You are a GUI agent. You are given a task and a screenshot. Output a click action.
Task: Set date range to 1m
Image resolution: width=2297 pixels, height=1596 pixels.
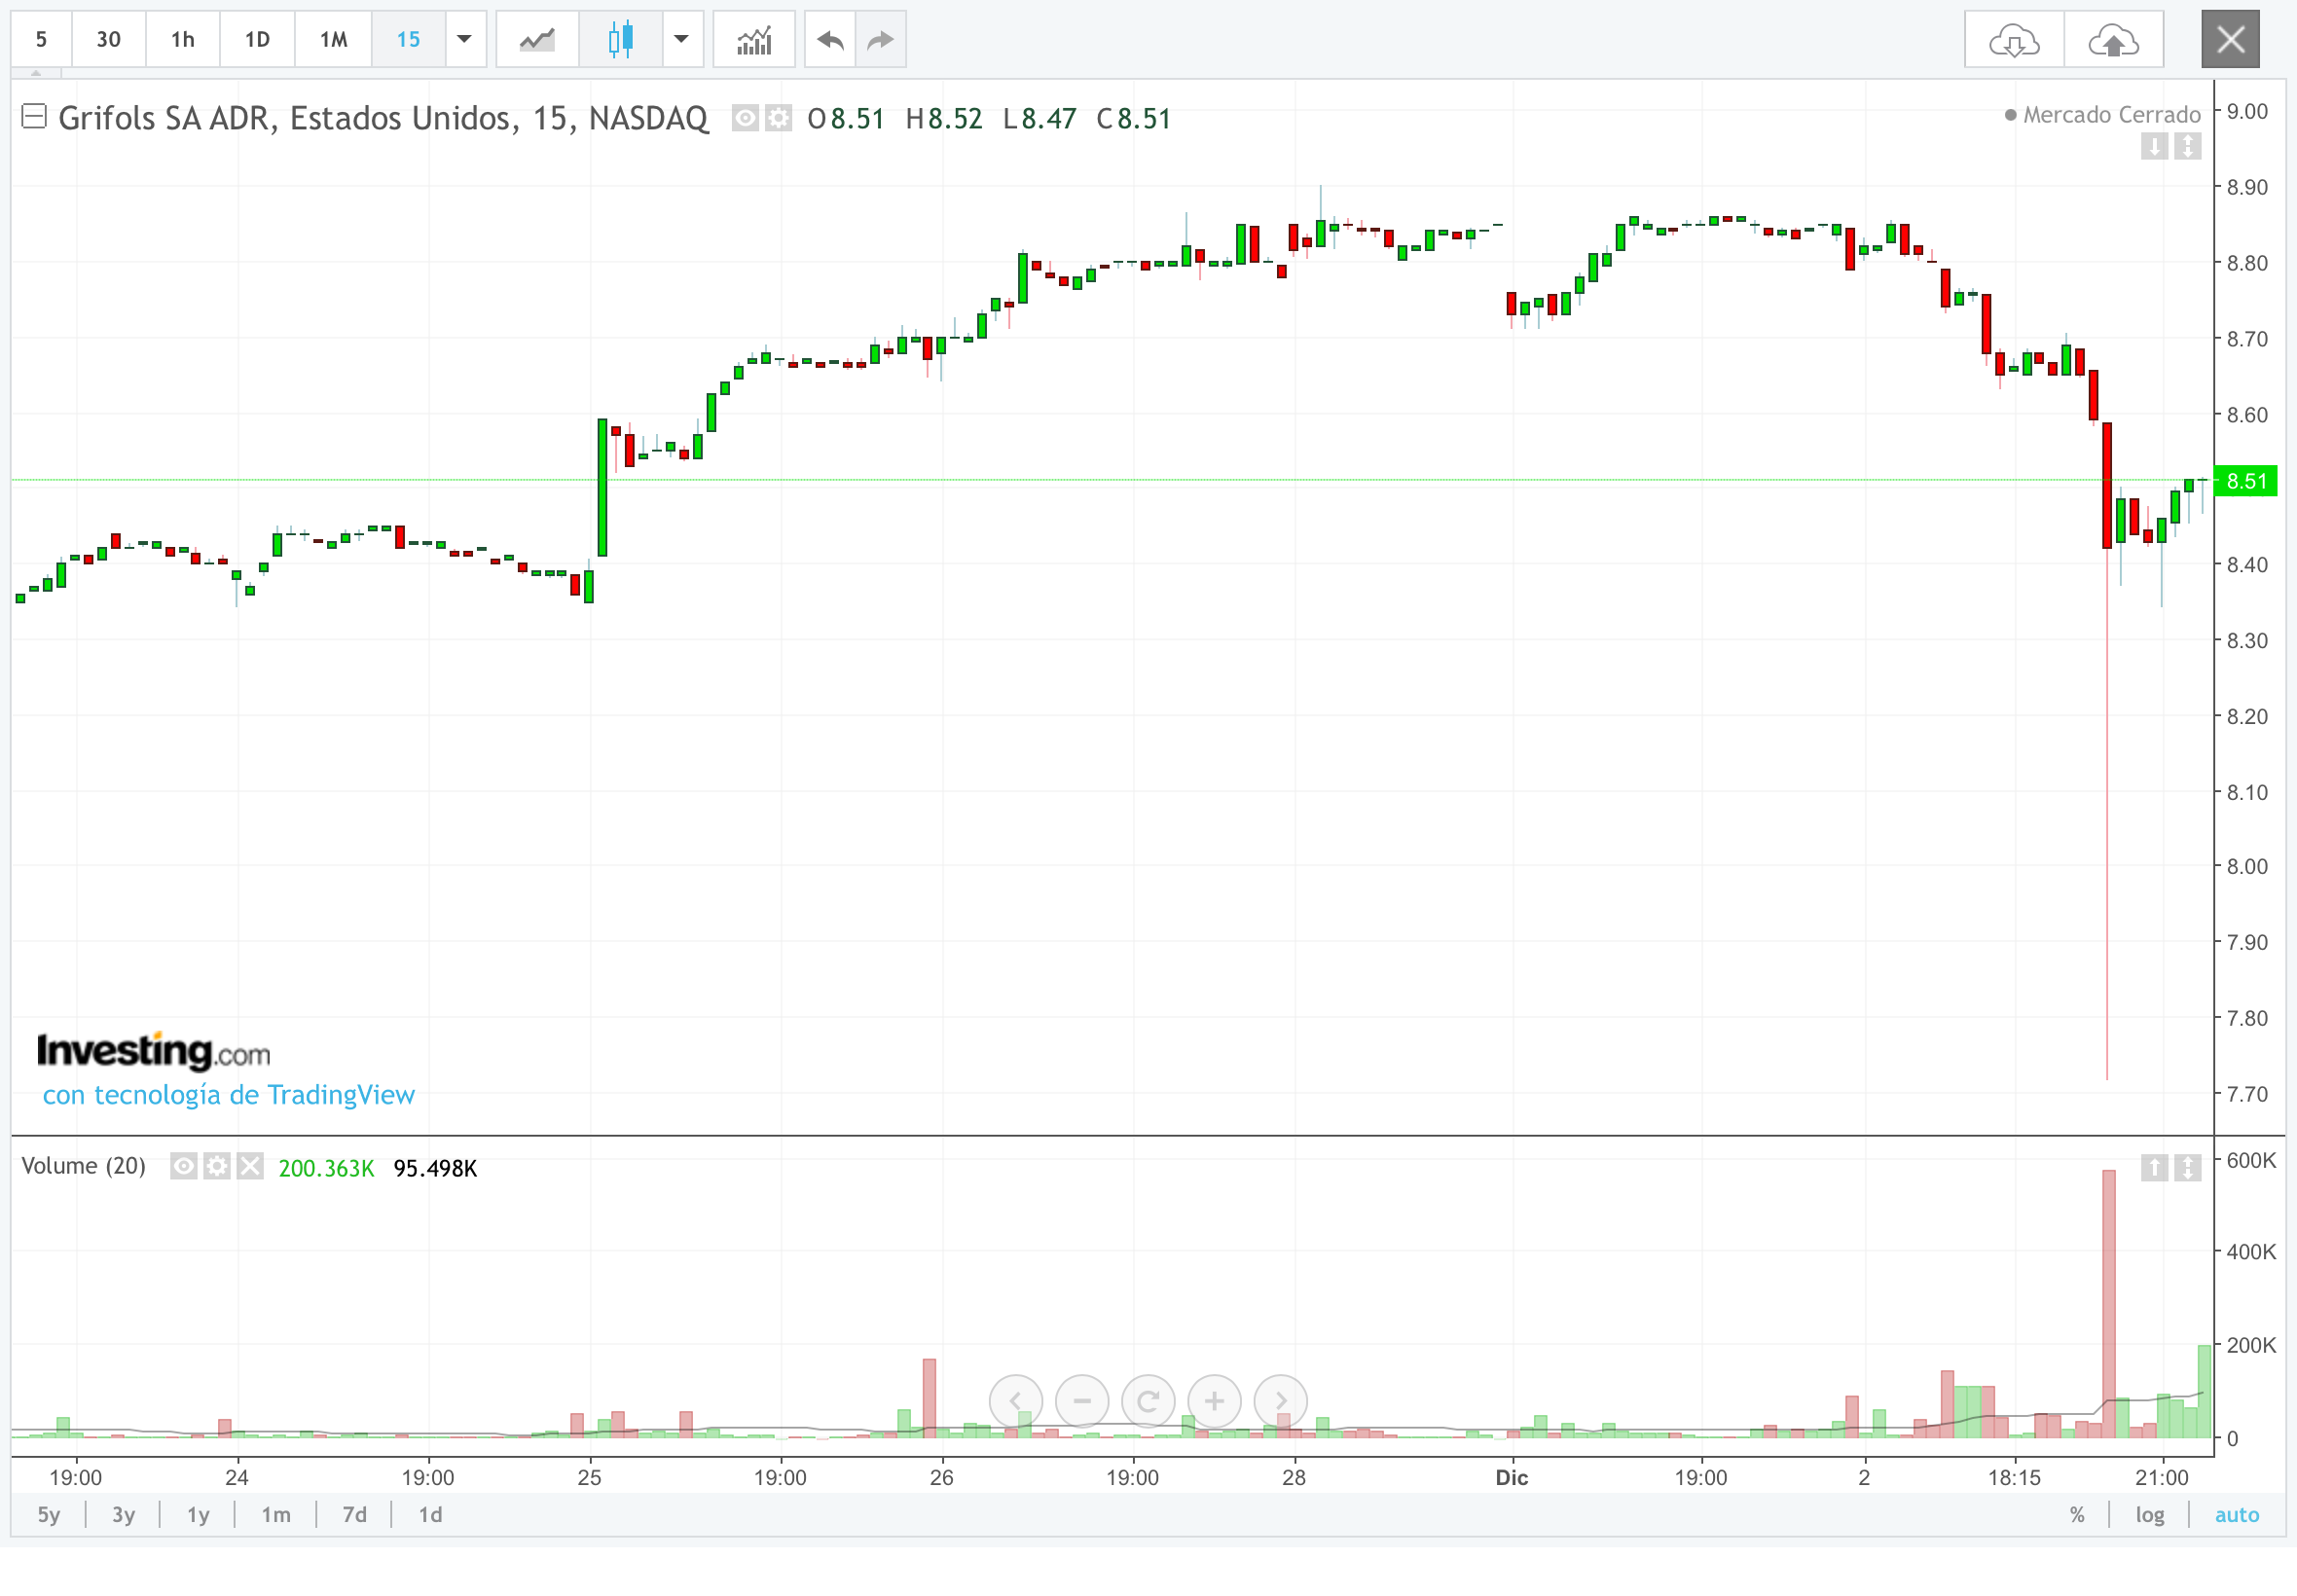click(276, 1515)
